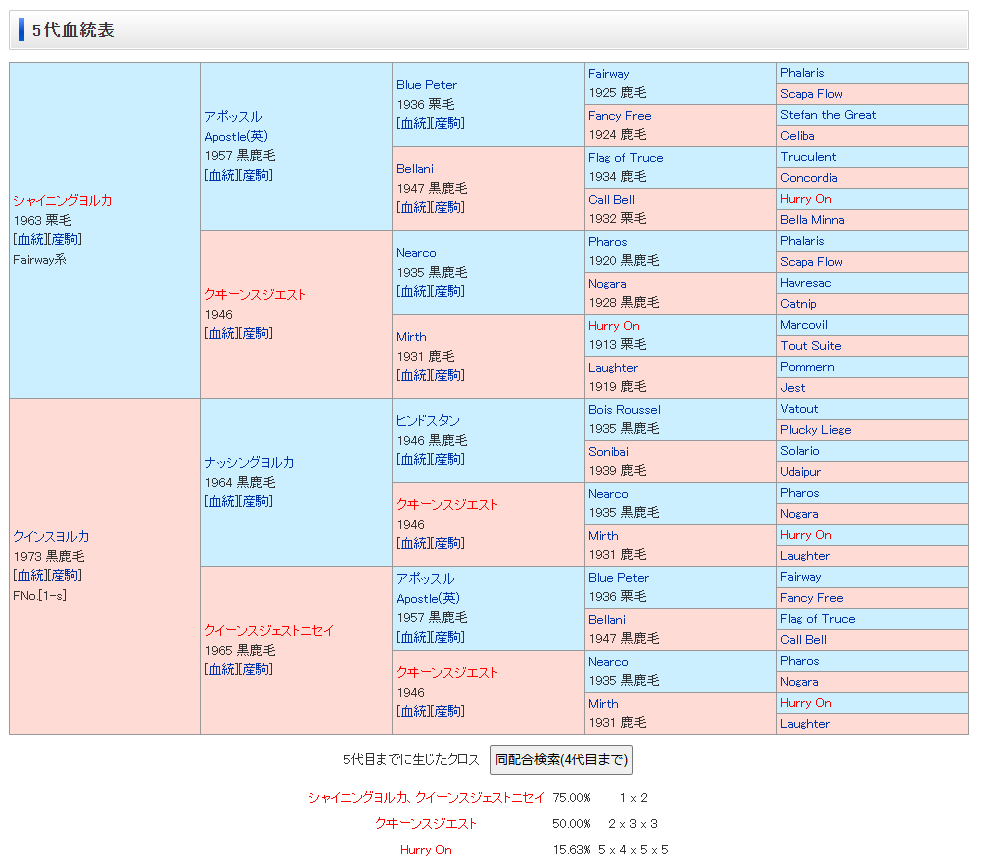This screenshot has height=862, width=982.
Task: Open Call Bell link dated 1932 栗毛
Action: (x=611, y=200)
